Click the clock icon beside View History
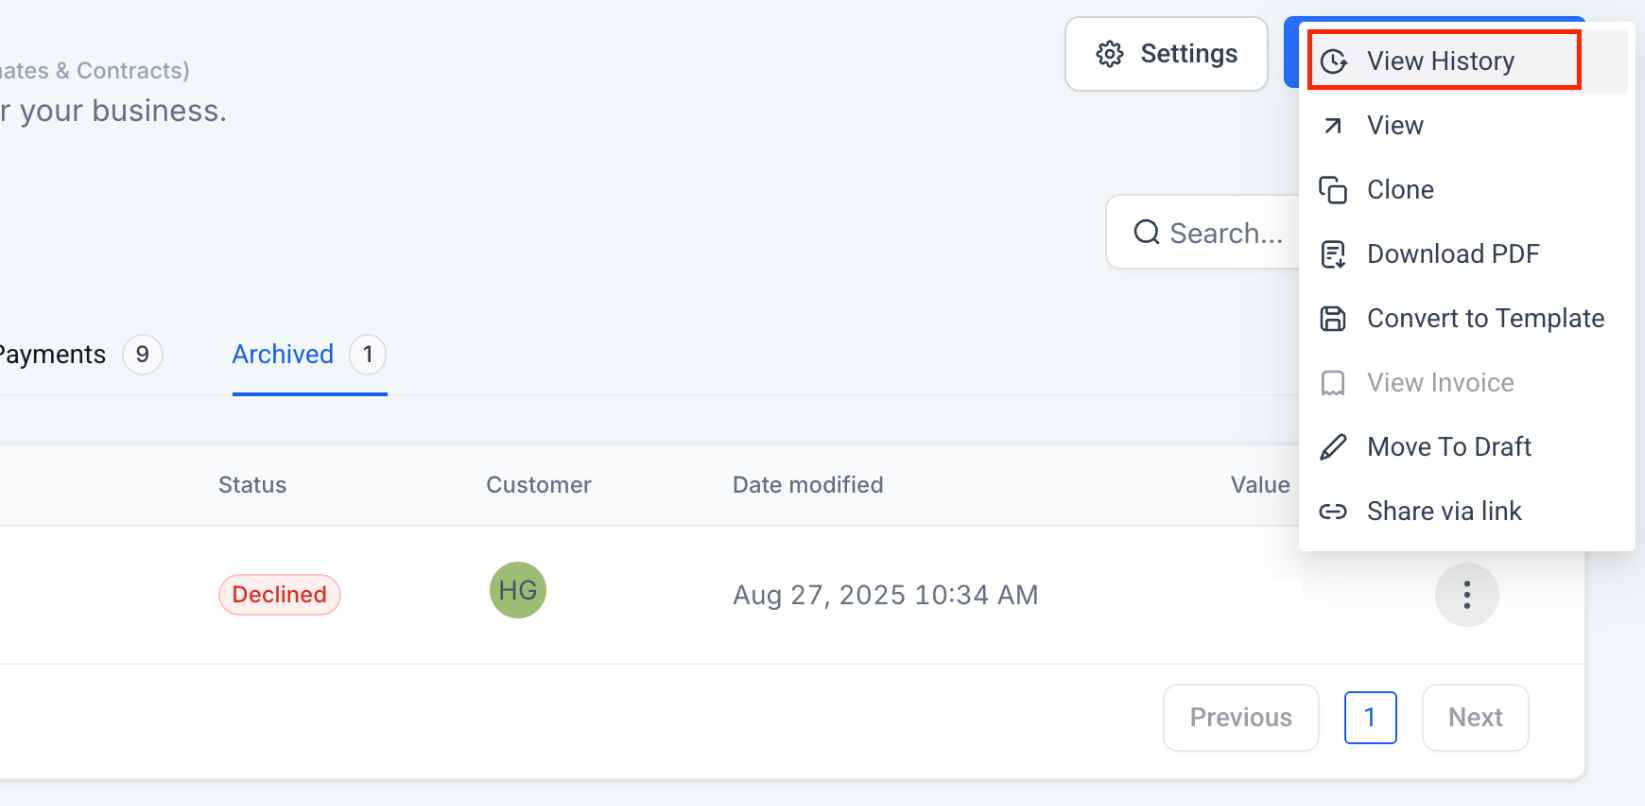Screen dimensions: 1645x806 point(1333,62)
